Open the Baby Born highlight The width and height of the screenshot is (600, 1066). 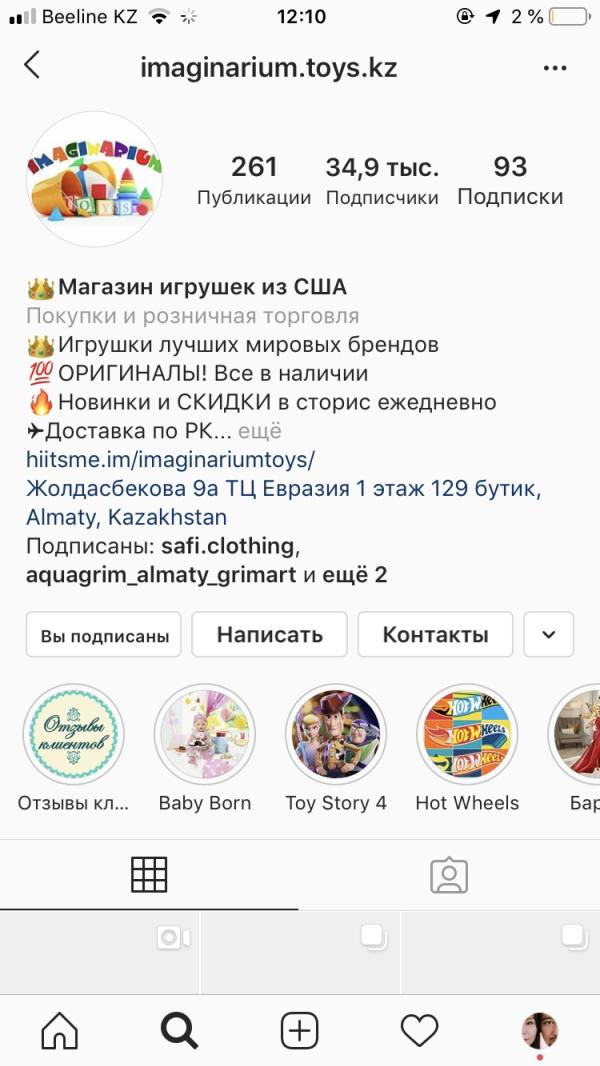(x=205, y=734)
